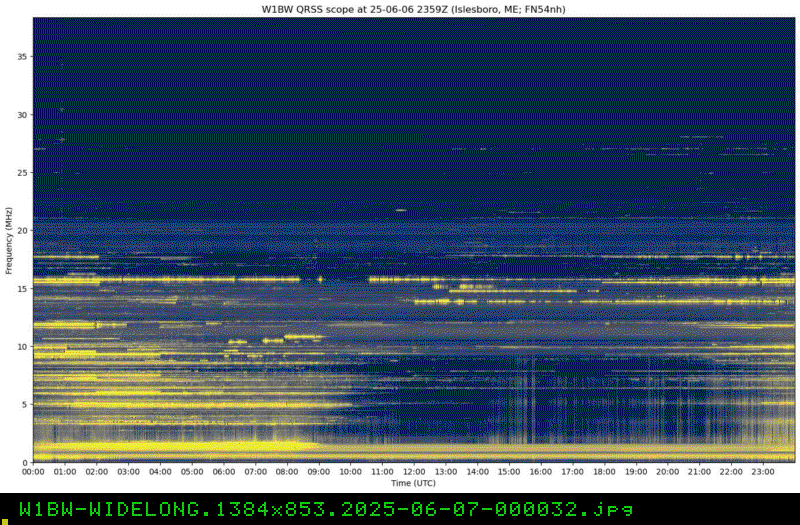Click the 08:00 time tick label
This screenshot has width=800, height=525.
coord(287,472)
